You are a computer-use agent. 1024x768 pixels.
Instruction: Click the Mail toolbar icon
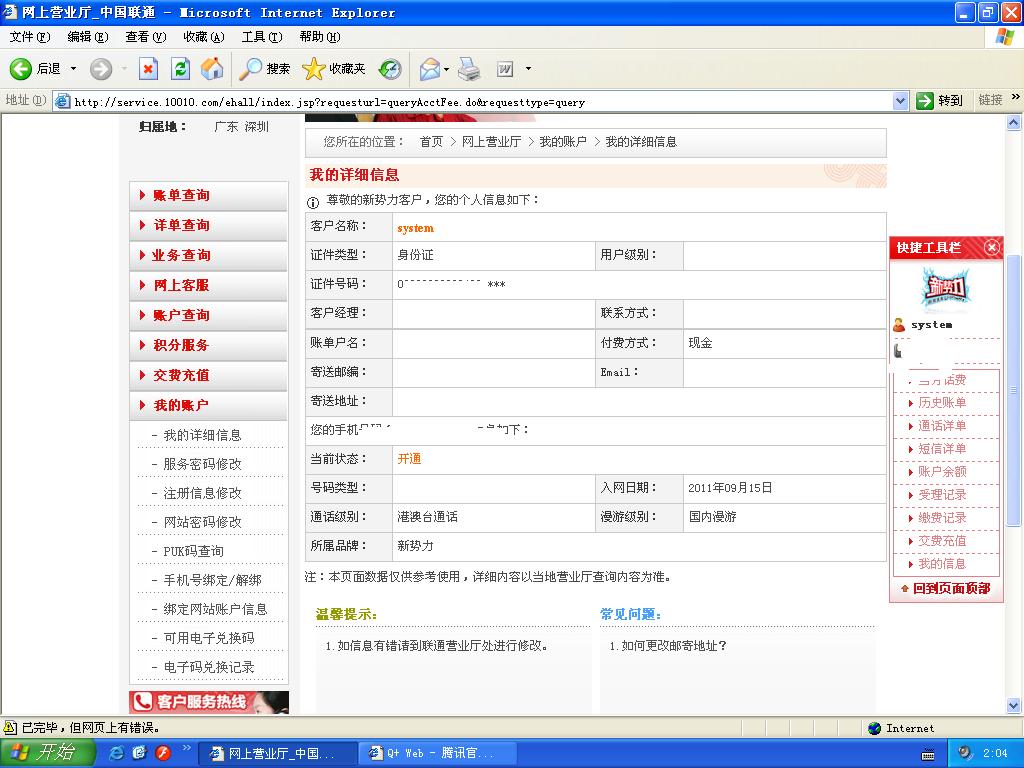429,69
